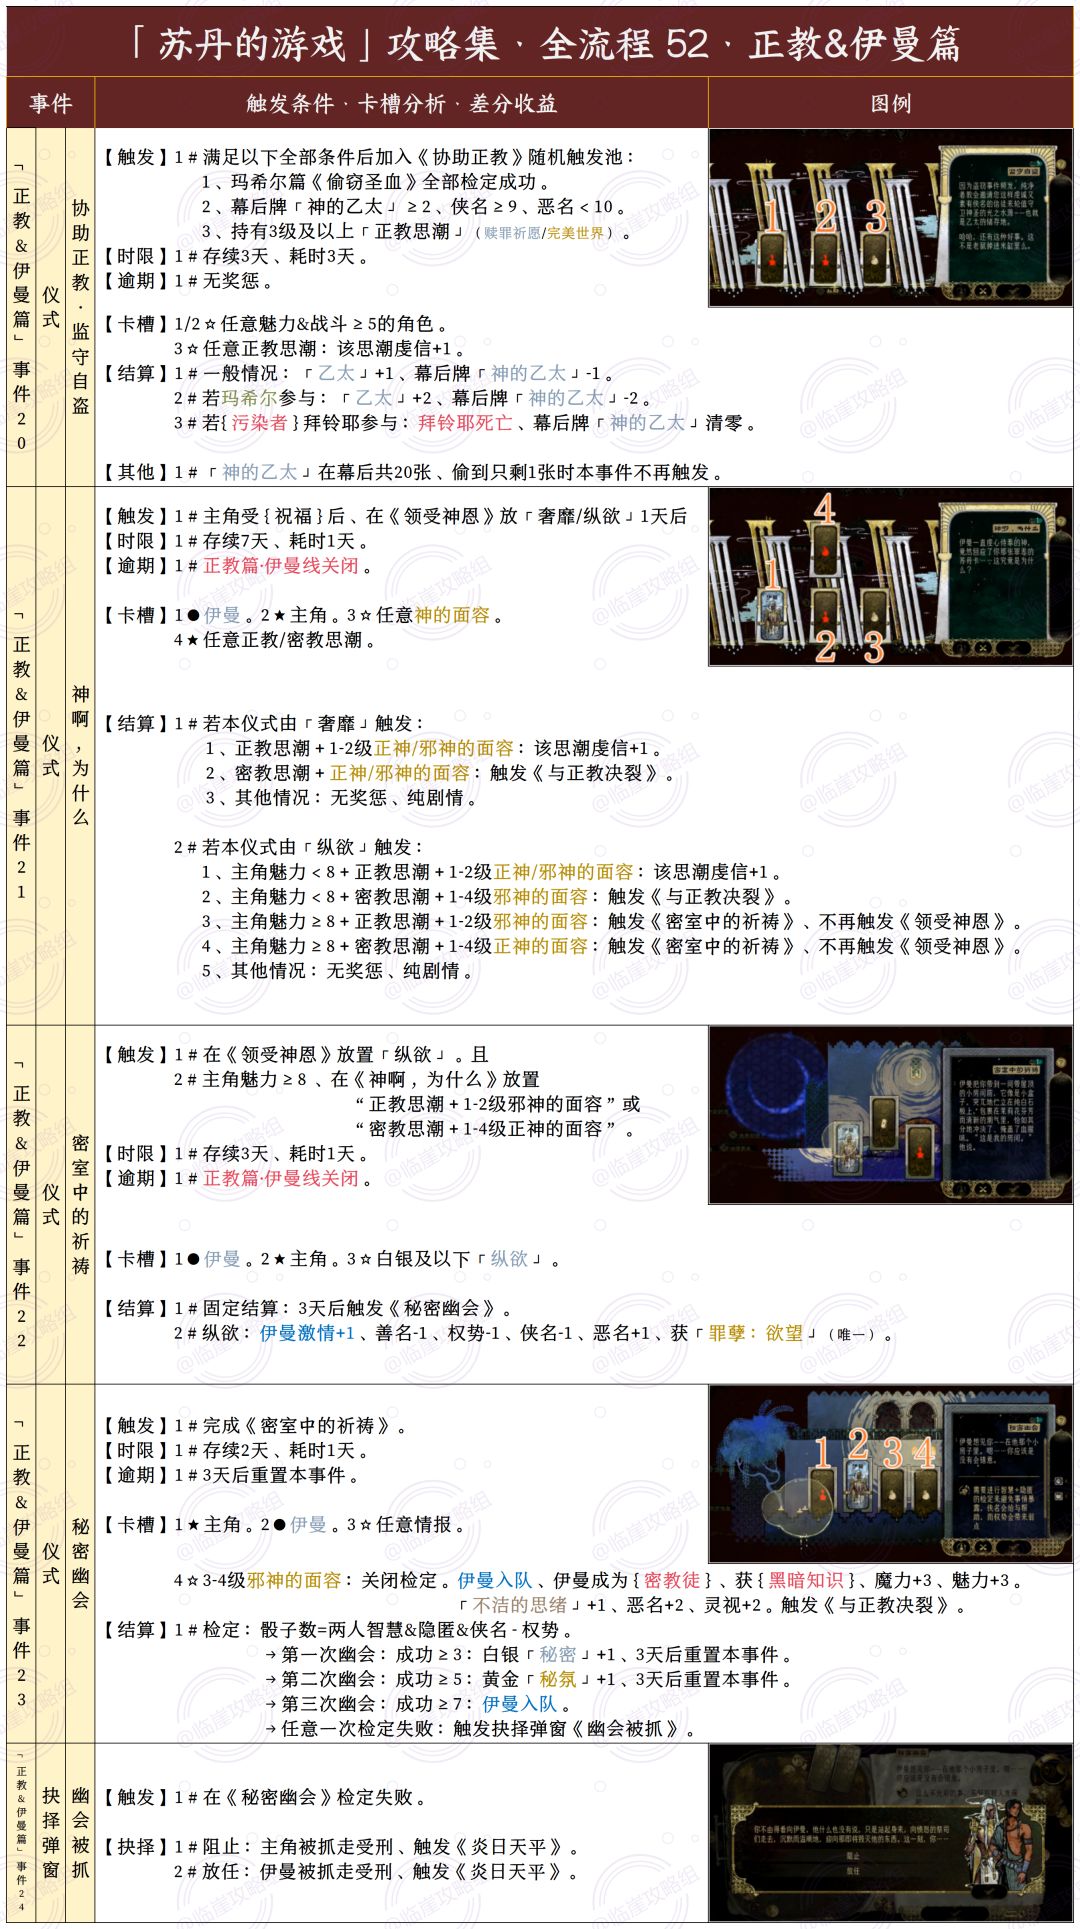Select red-figure card slot in 密室中的祈祷 screenshot
The height and width of the screenshot is (1929, 1080).
point(920,1152)
